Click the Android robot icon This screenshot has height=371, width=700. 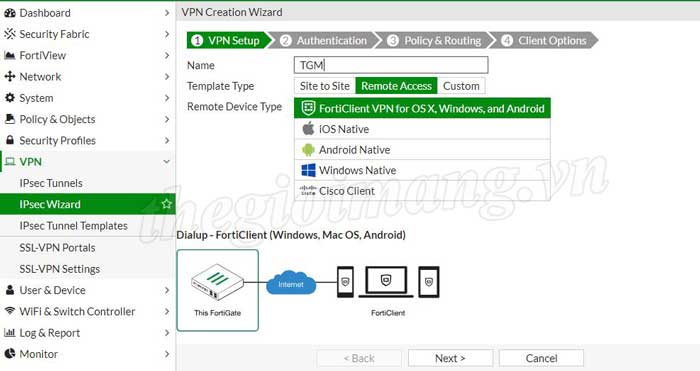coord(308,150)
